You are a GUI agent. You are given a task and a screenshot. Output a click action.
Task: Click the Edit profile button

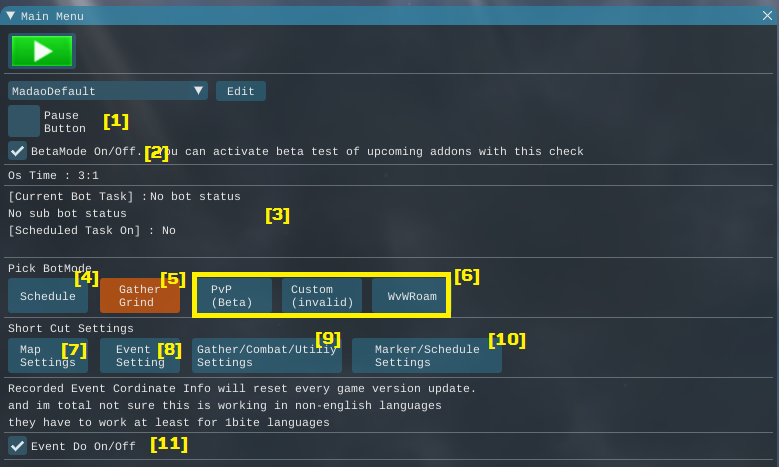click(241, 91)
